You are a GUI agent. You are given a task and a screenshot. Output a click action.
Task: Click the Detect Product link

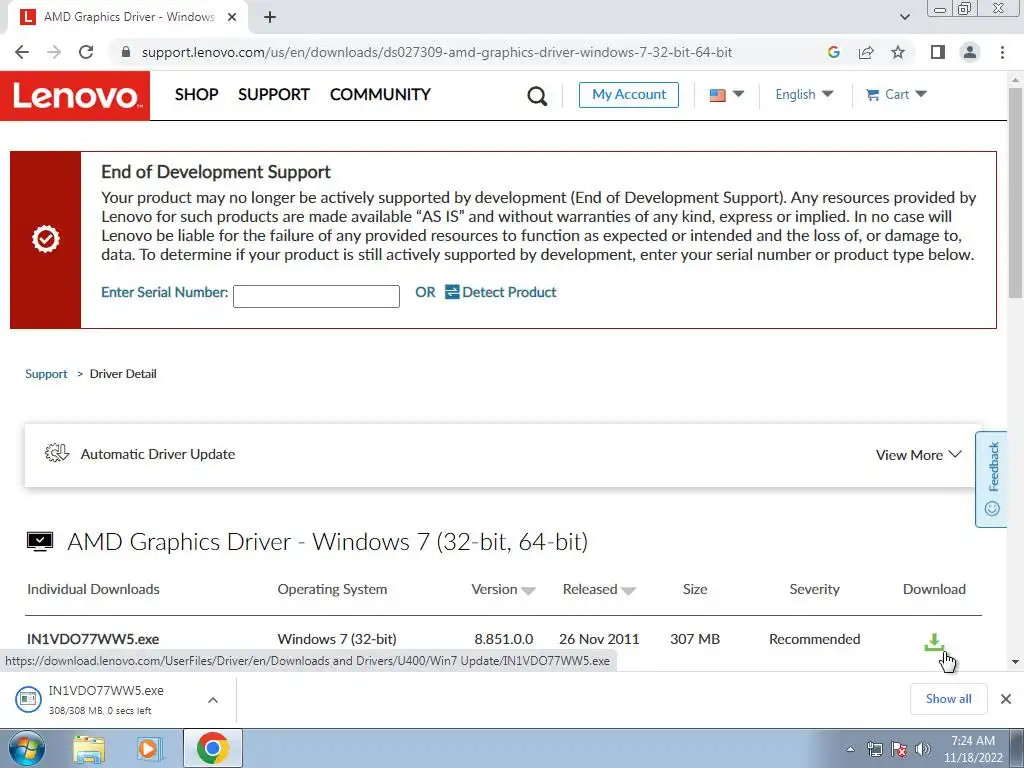tap(509, 292)
